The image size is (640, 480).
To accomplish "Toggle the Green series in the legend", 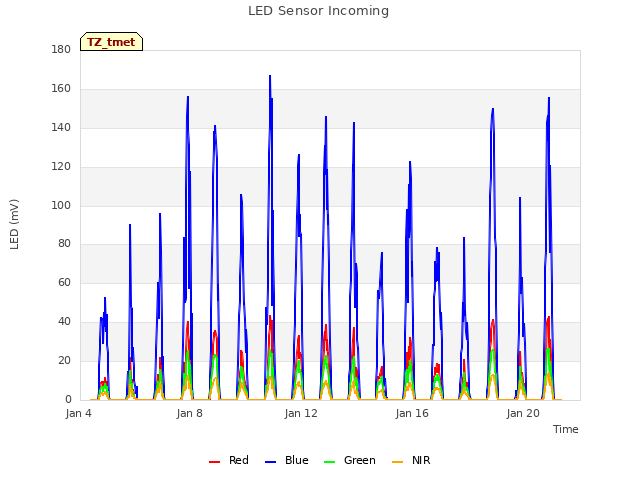I will (x=349, y=460).
